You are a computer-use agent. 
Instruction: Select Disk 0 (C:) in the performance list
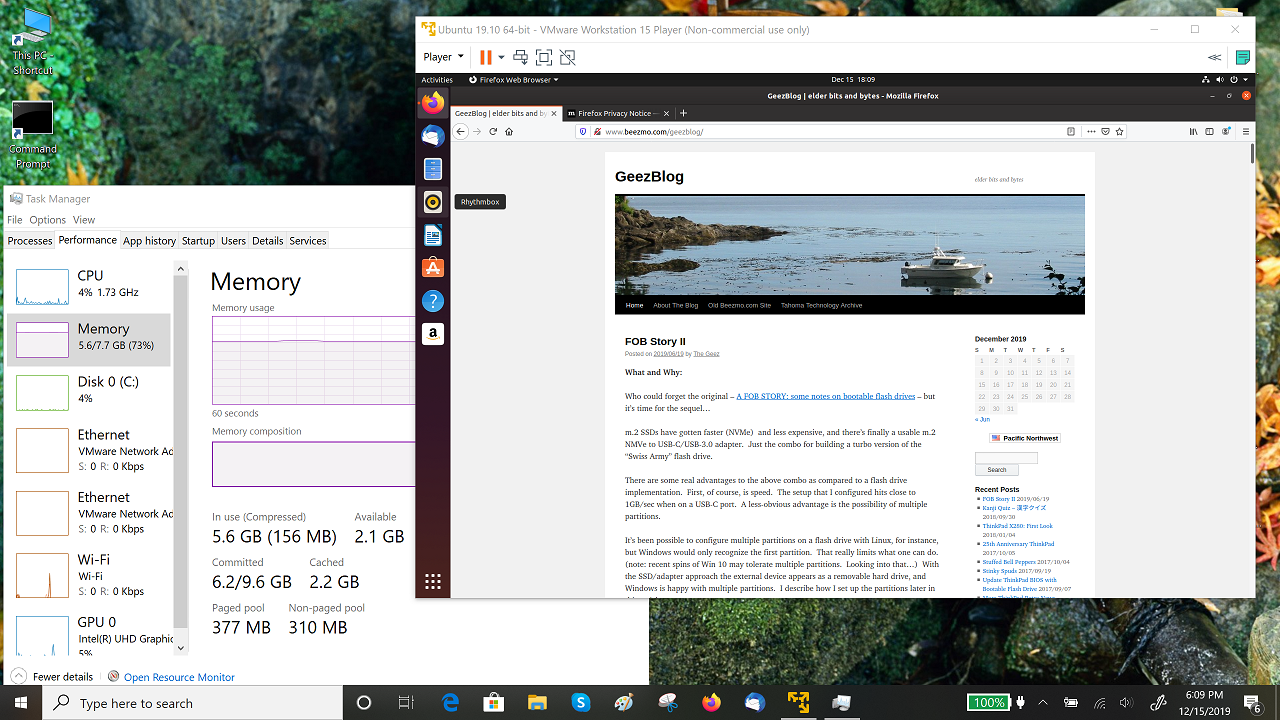90,391
